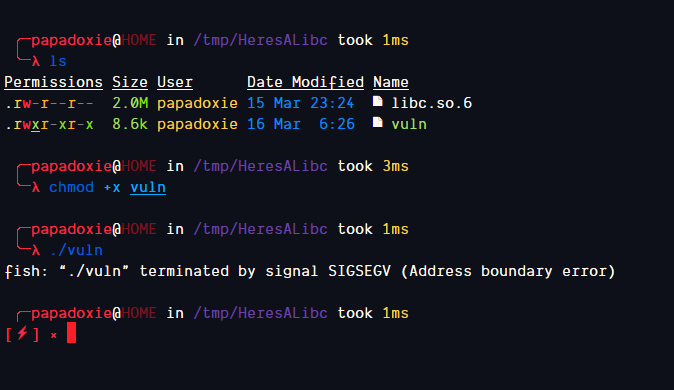Click the 8.6k file size value
Image resolution: width=674 pixels, height=390 pixels.
coord(130,124)
